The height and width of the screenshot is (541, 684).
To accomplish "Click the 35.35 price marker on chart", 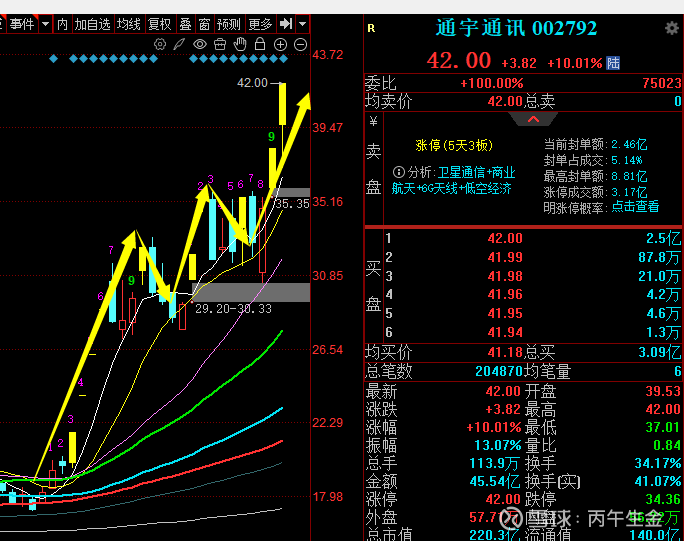I will coord(292,204).
